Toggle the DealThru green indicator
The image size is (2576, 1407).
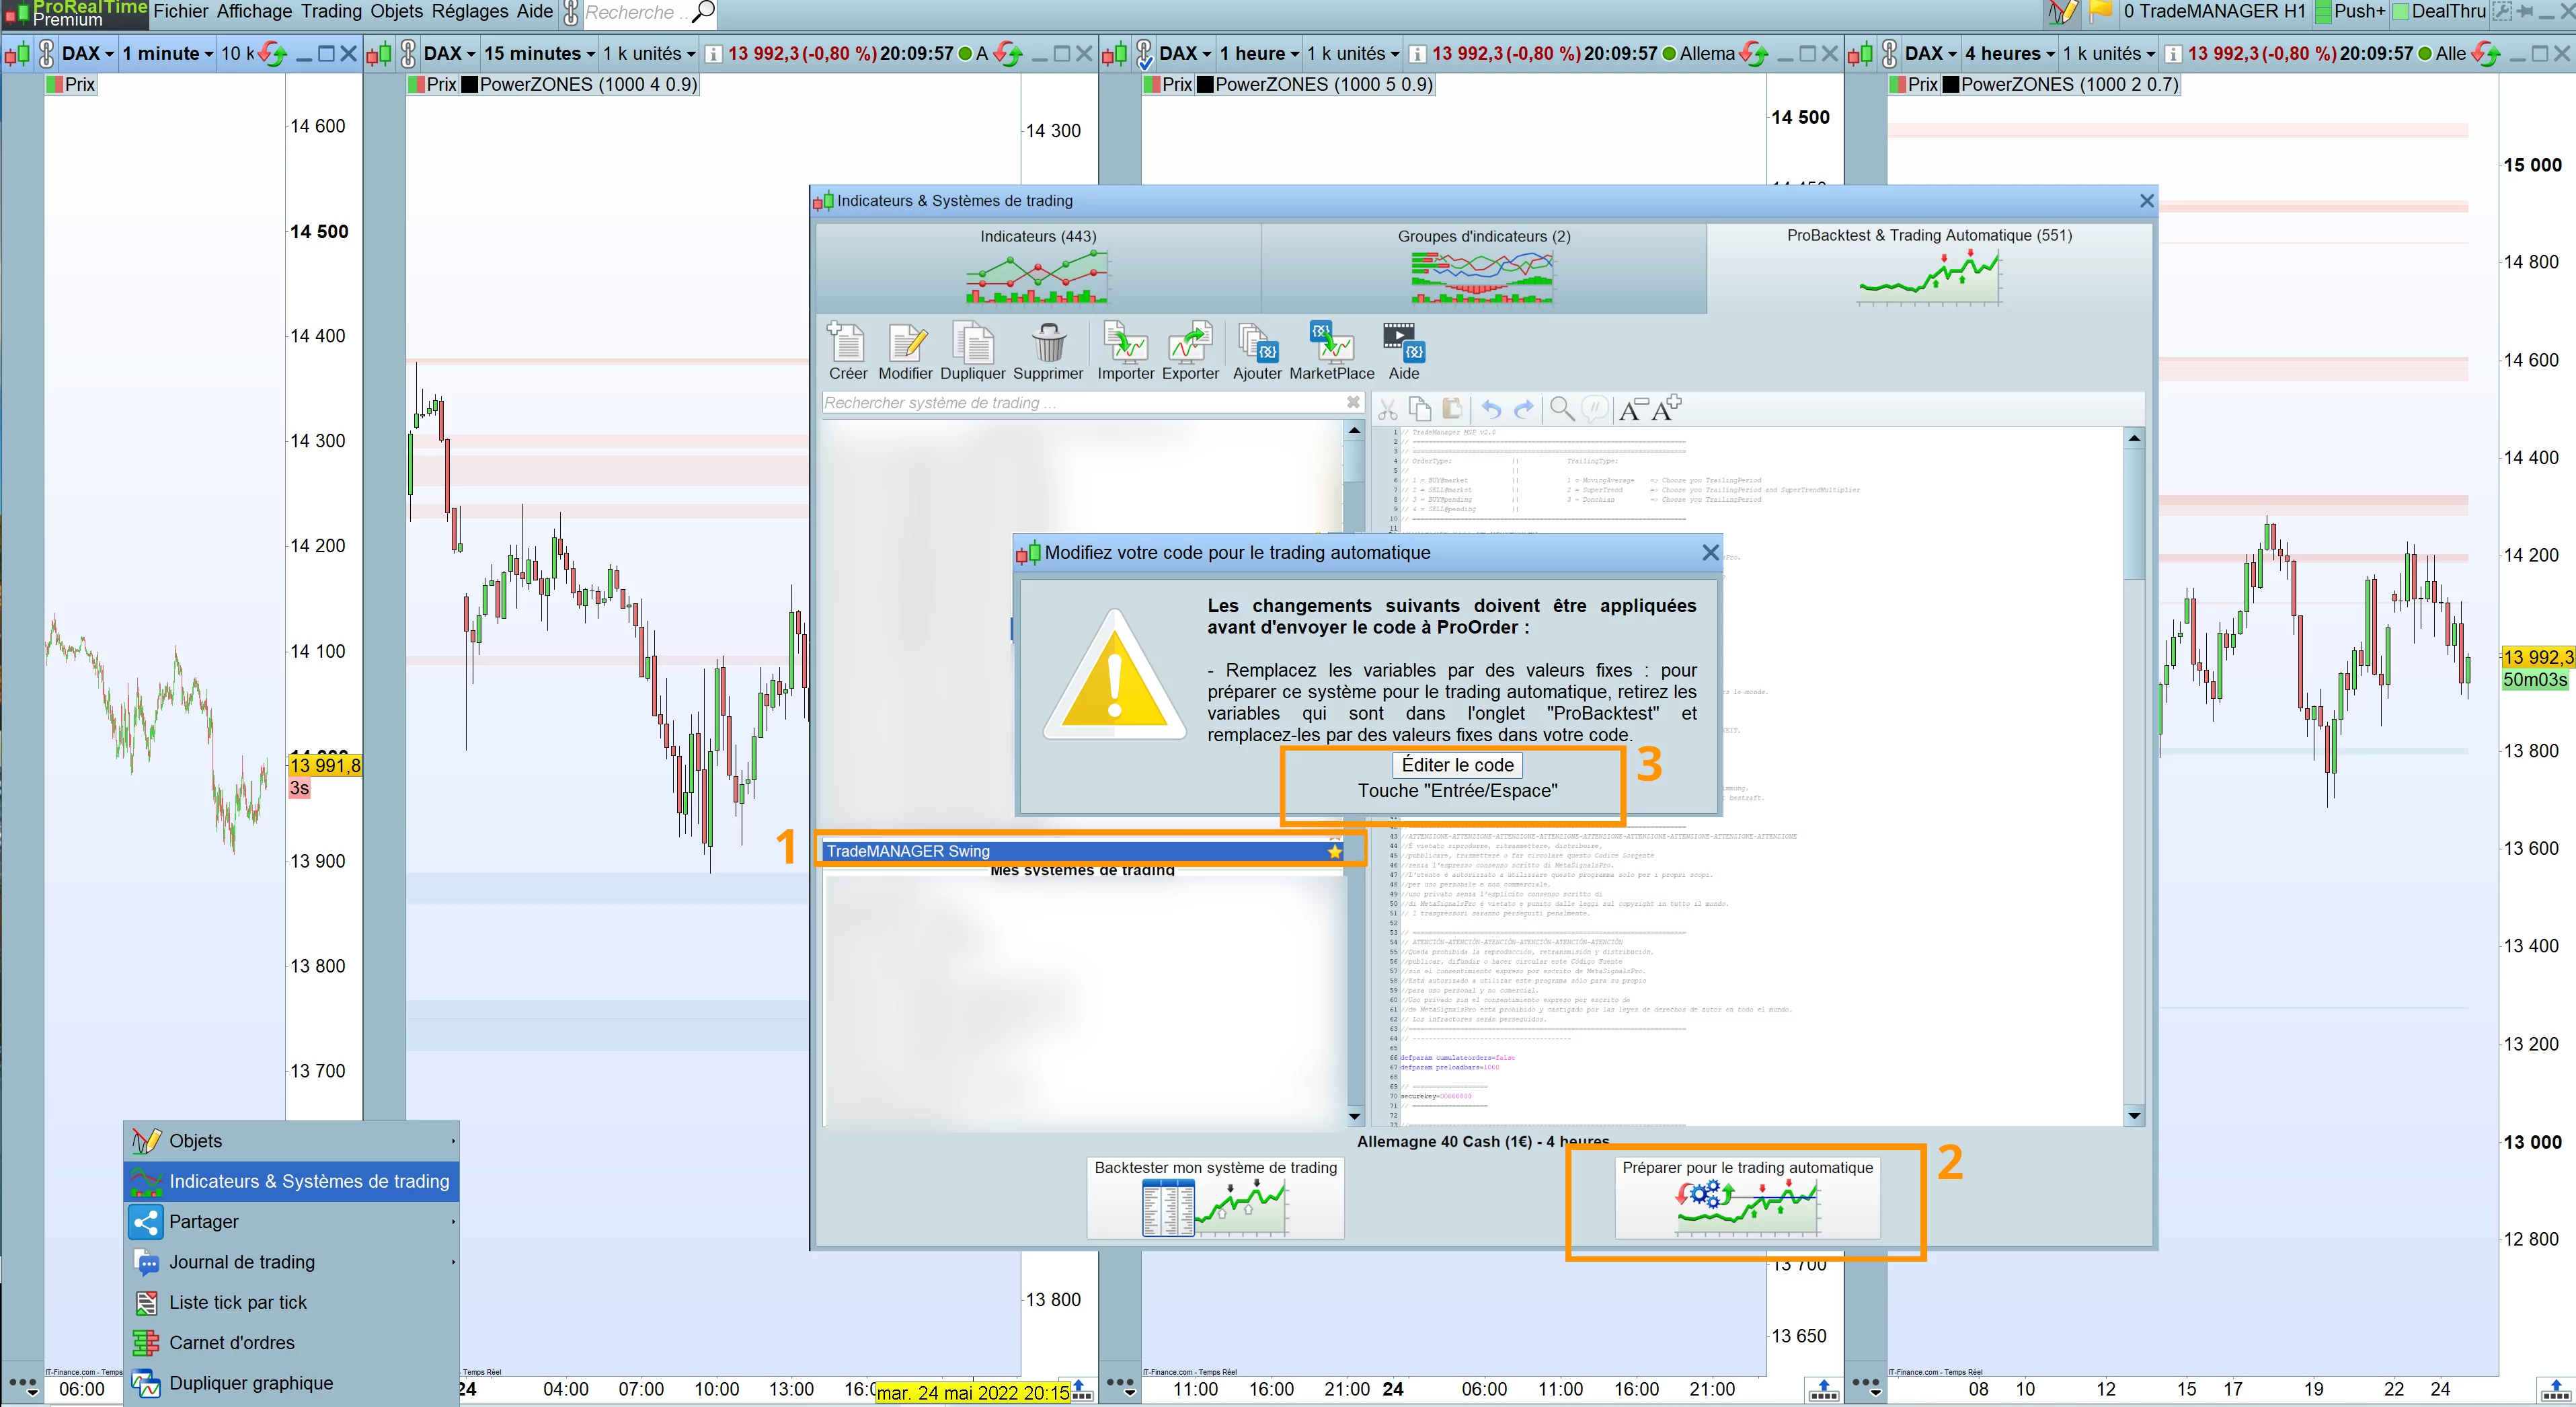(x=2401, y=12)
